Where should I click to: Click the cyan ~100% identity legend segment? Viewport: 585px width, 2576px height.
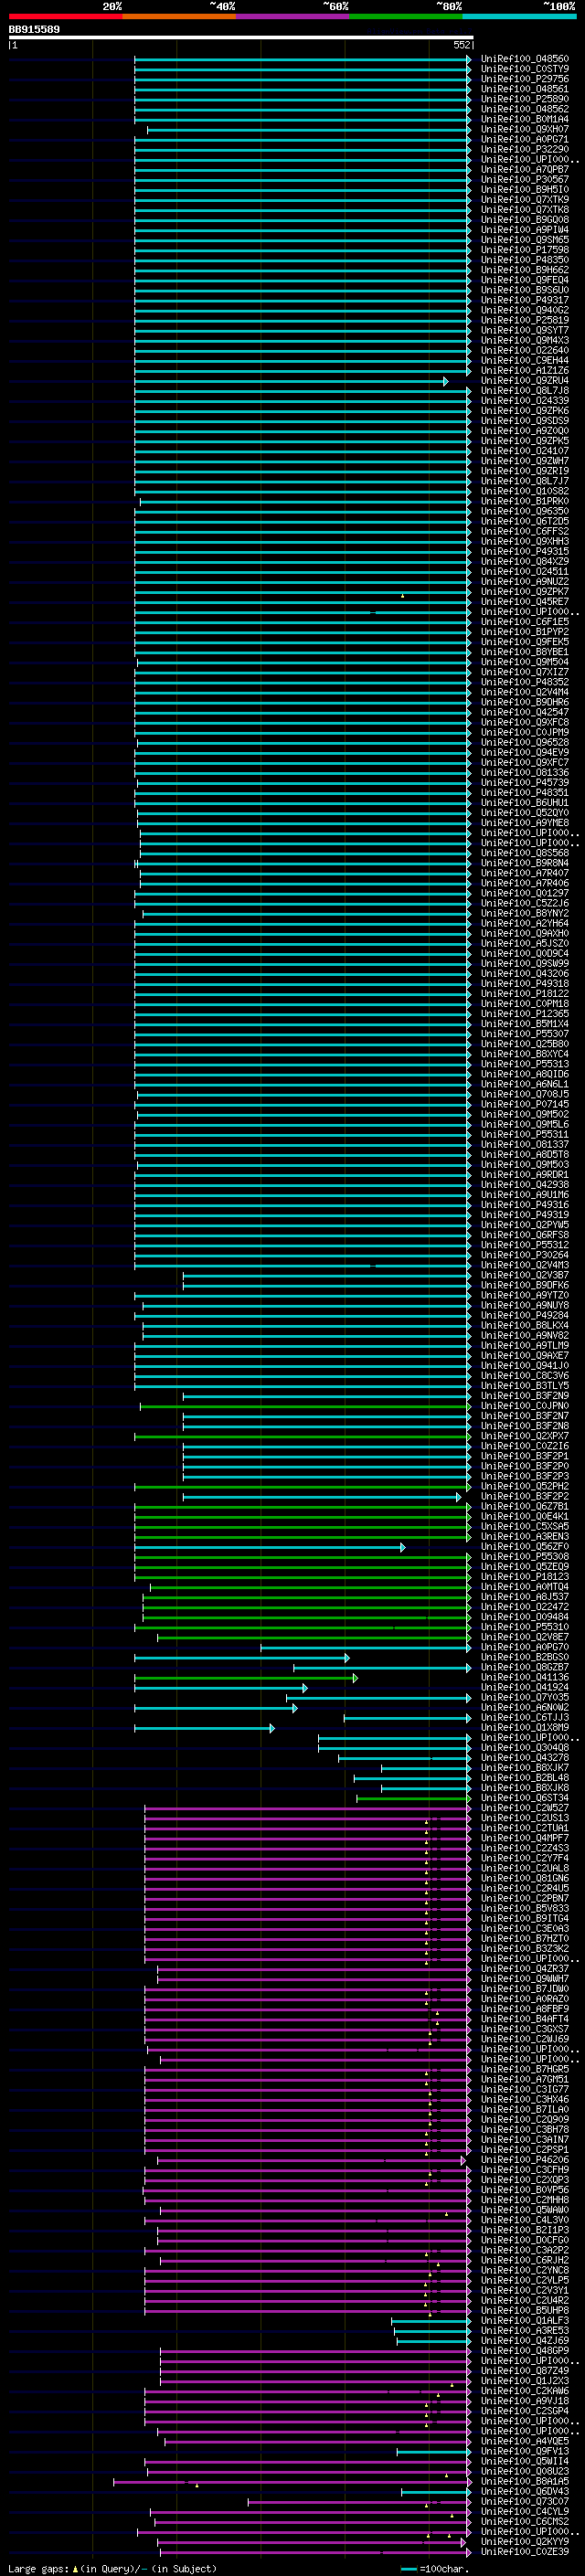[520, 16]
